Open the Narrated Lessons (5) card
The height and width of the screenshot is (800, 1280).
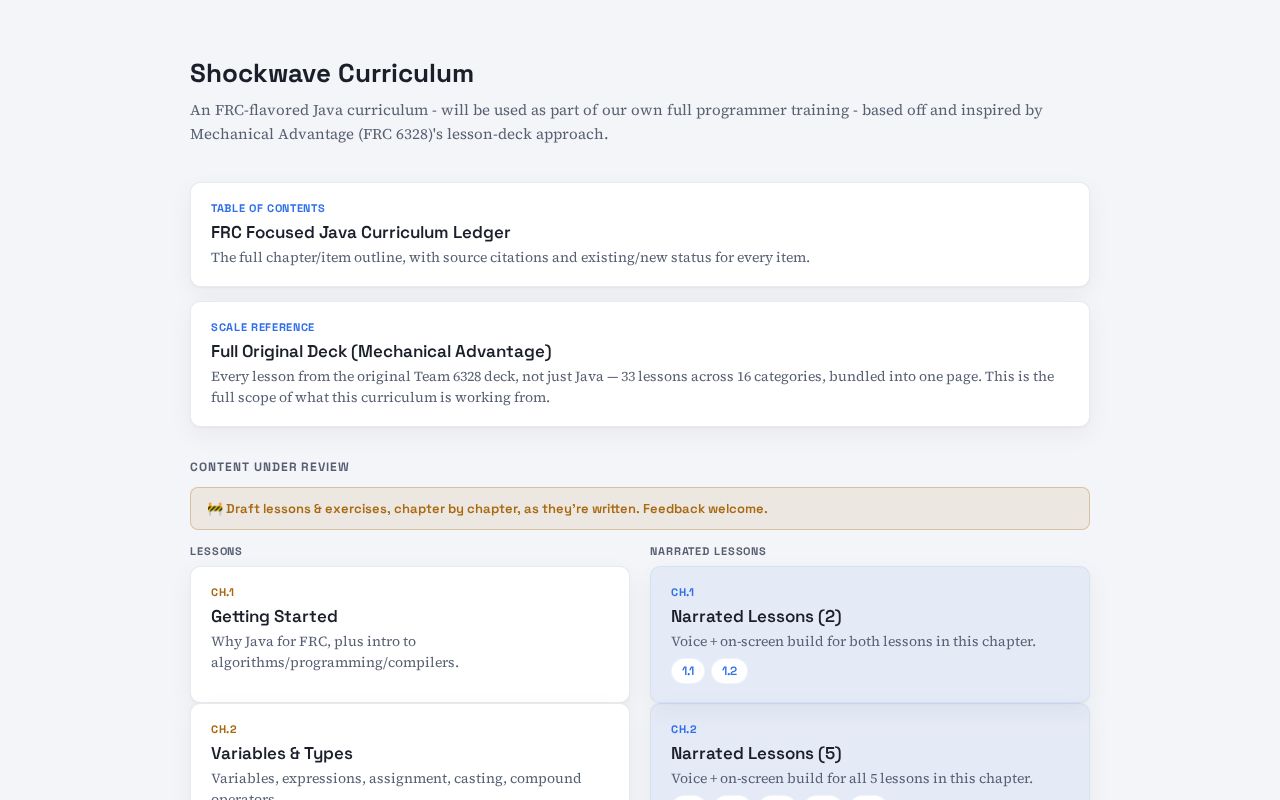point(870,752)
